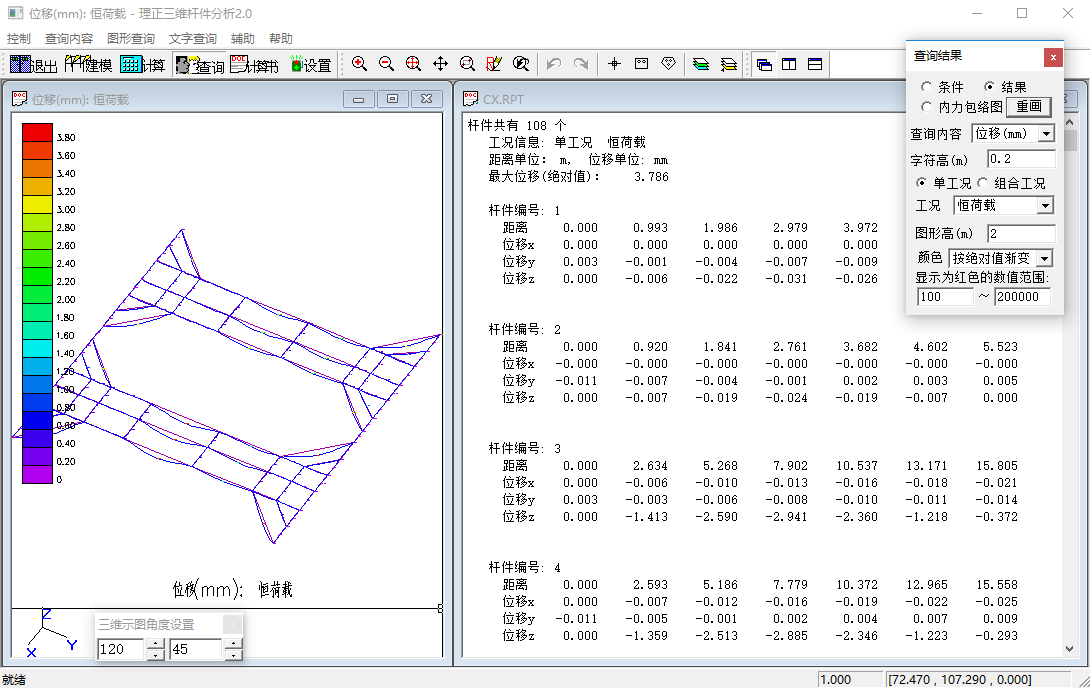
Task: Open the 查询内容 menu in the menu bar
Action: click(69, 39)
